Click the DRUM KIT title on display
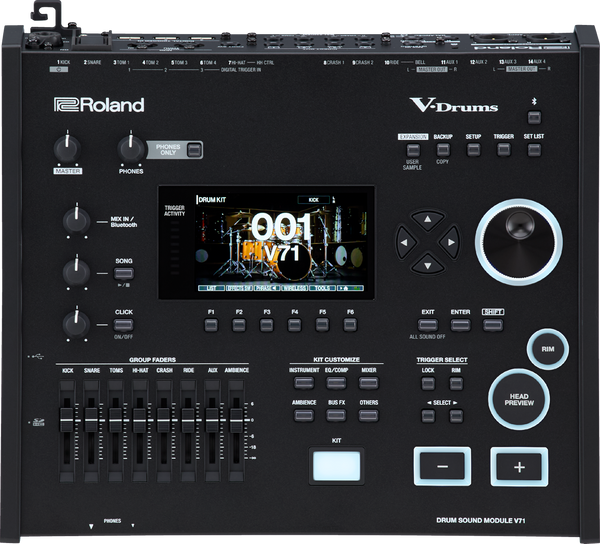The image size is (600, 544). [x=212, y=200]
